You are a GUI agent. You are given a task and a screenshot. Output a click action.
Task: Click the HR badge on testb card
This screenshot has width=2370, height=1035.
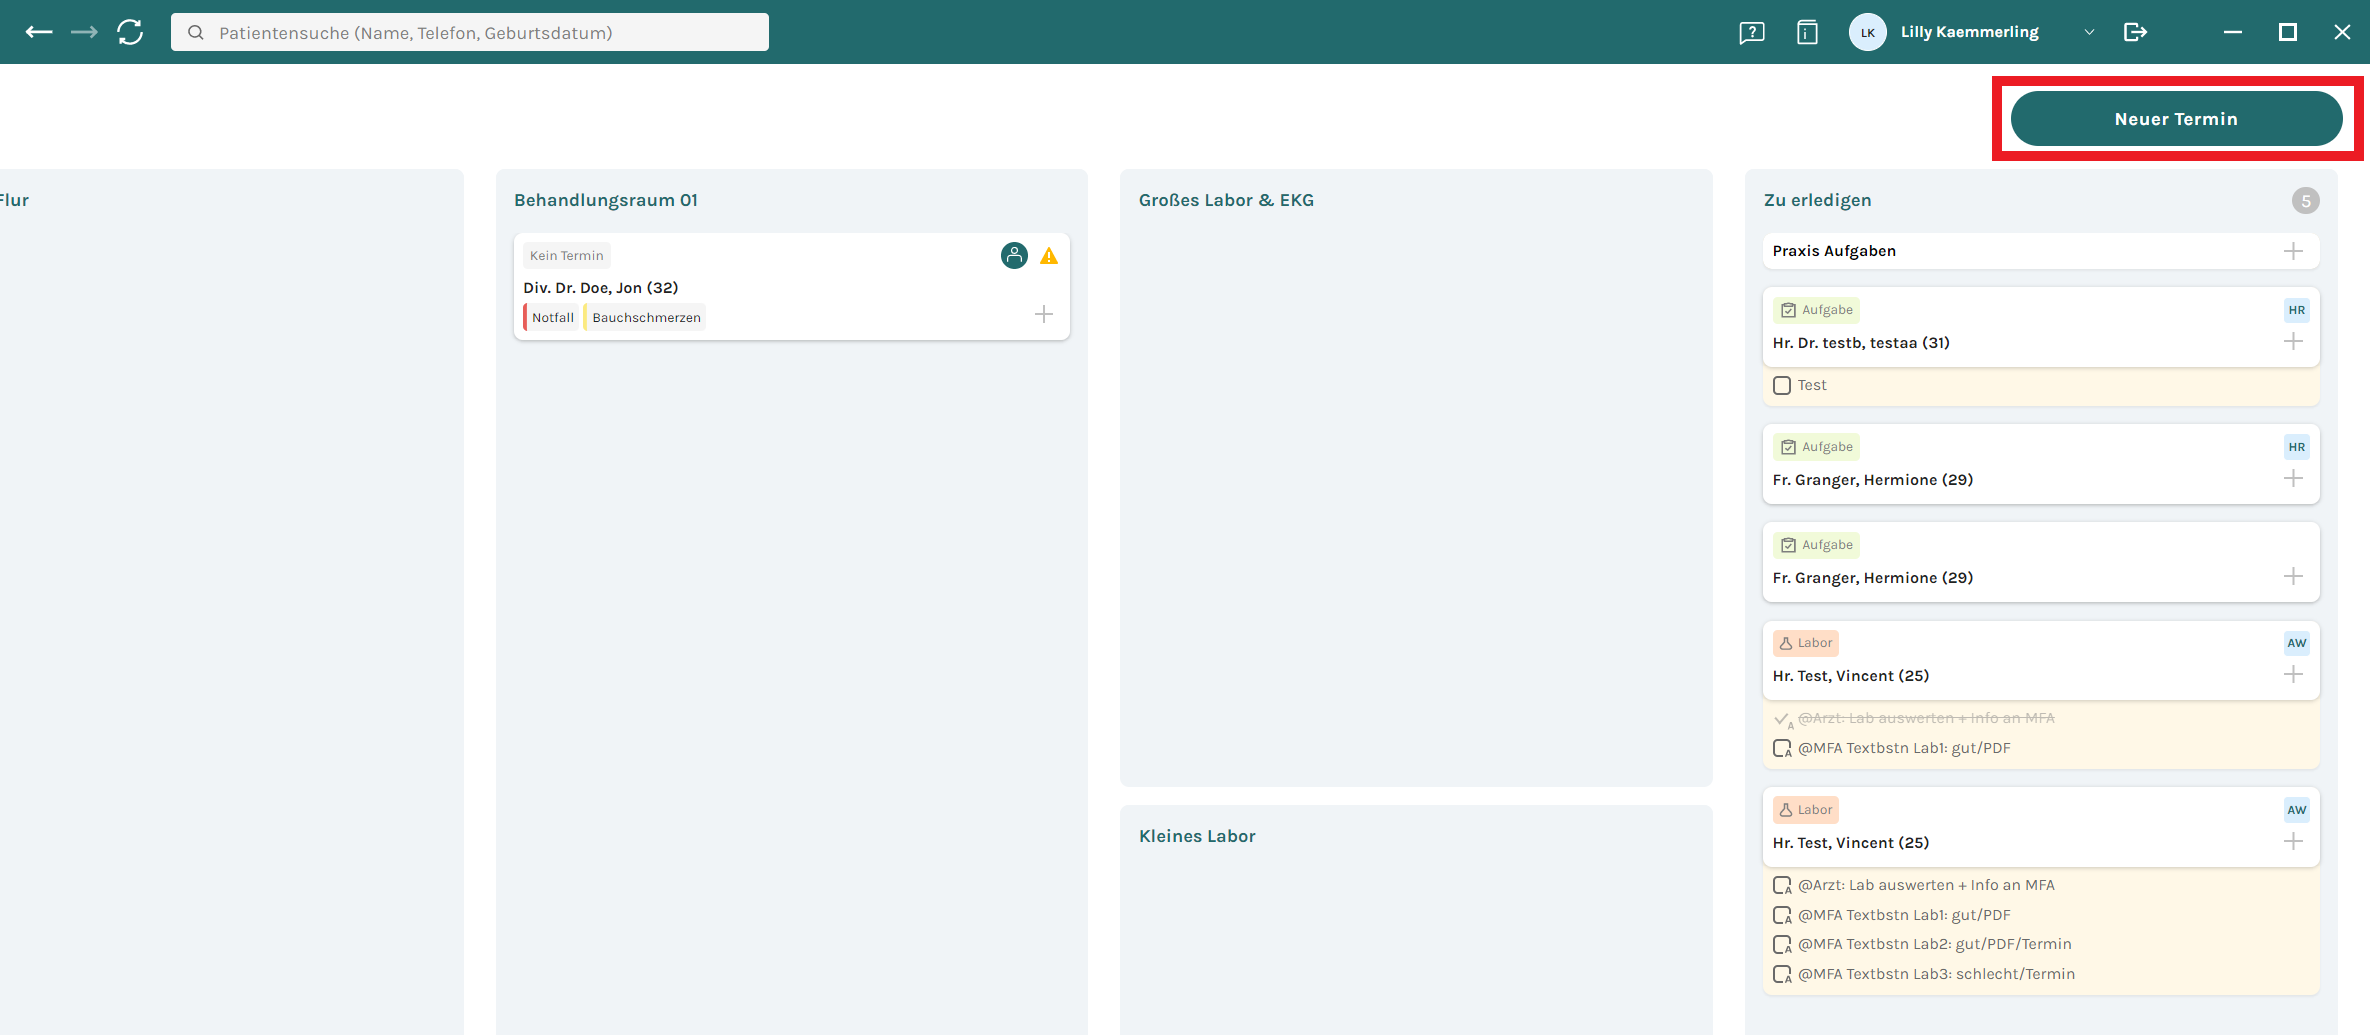click(x=2297, y=310)
